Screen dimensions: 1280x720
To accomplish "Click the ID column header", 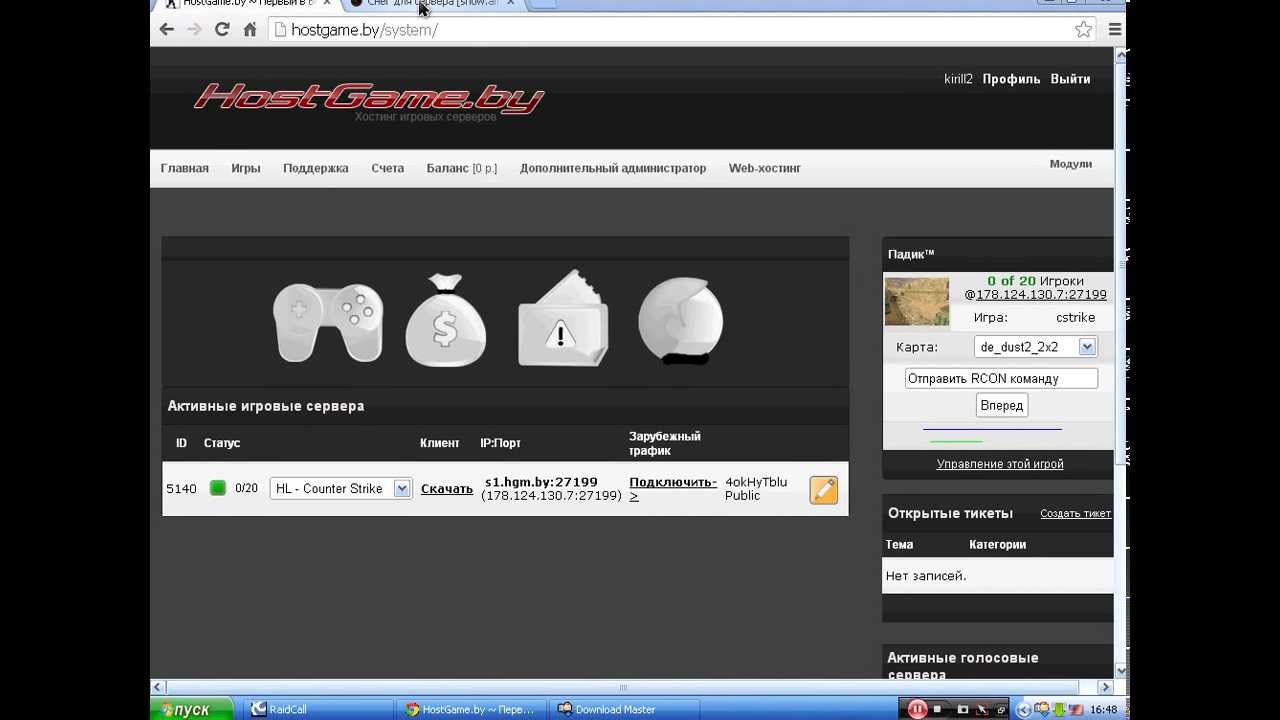I will click(x=181, y=443).
